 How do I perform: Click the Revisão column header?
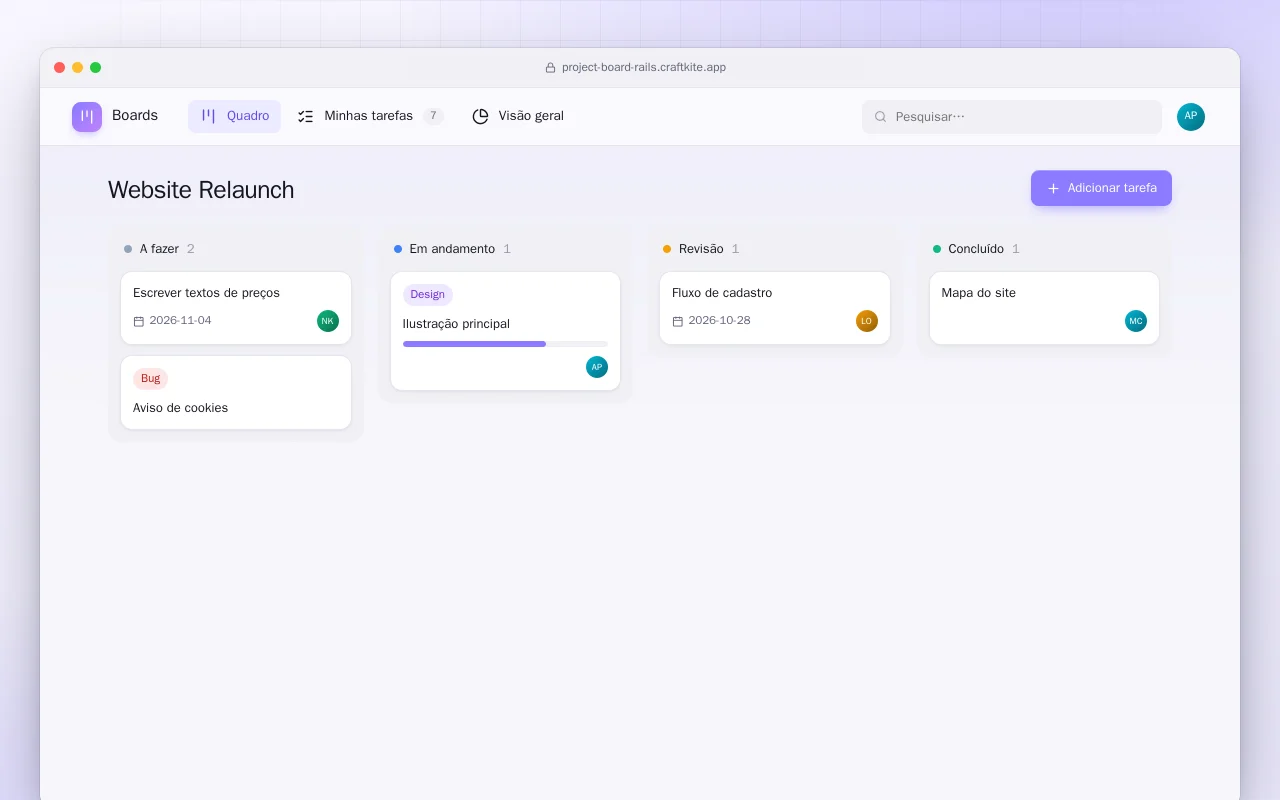(x=701, y=249)
